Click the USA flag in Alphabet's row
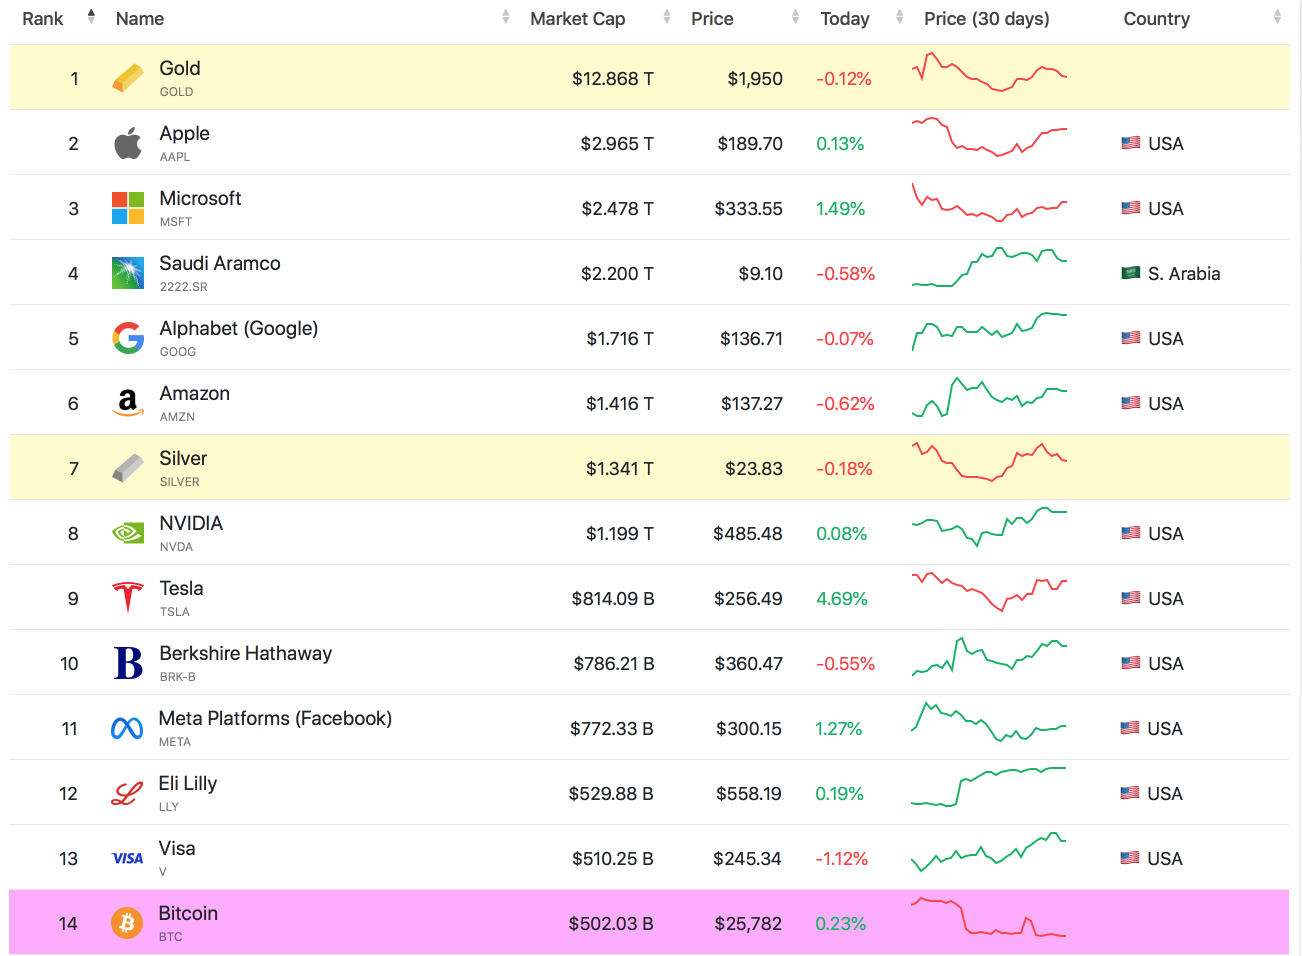Screen dimensions: 1302x956 click(1131, 338)
